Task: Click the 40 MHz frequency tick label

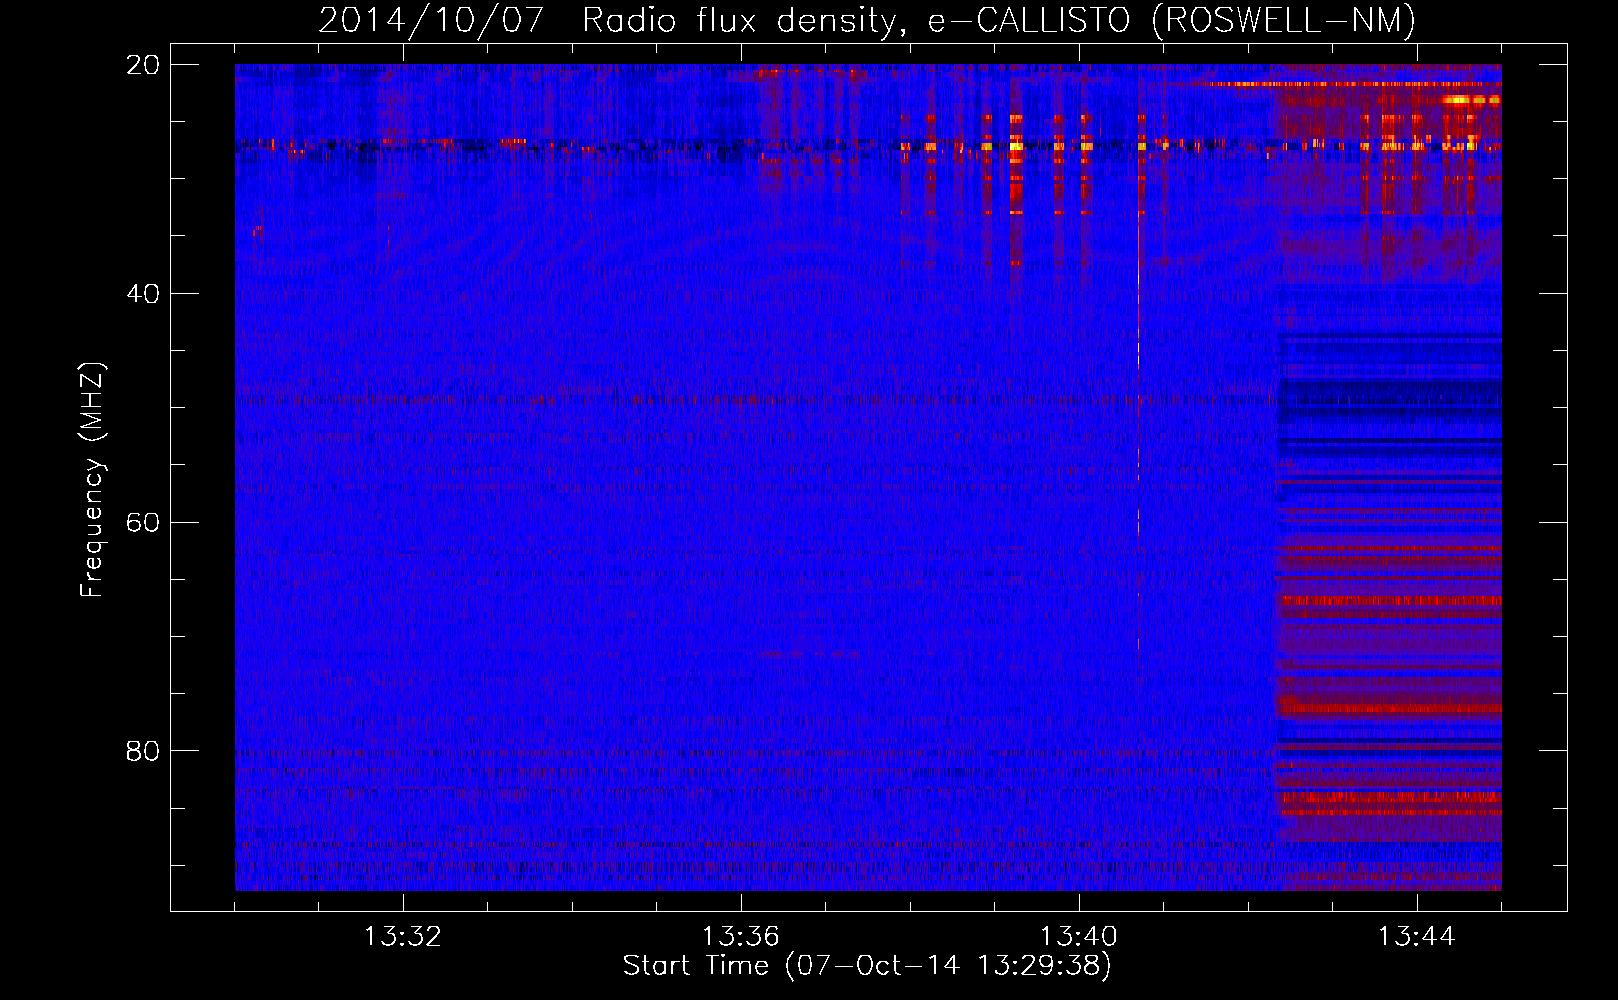Action: 143,294
